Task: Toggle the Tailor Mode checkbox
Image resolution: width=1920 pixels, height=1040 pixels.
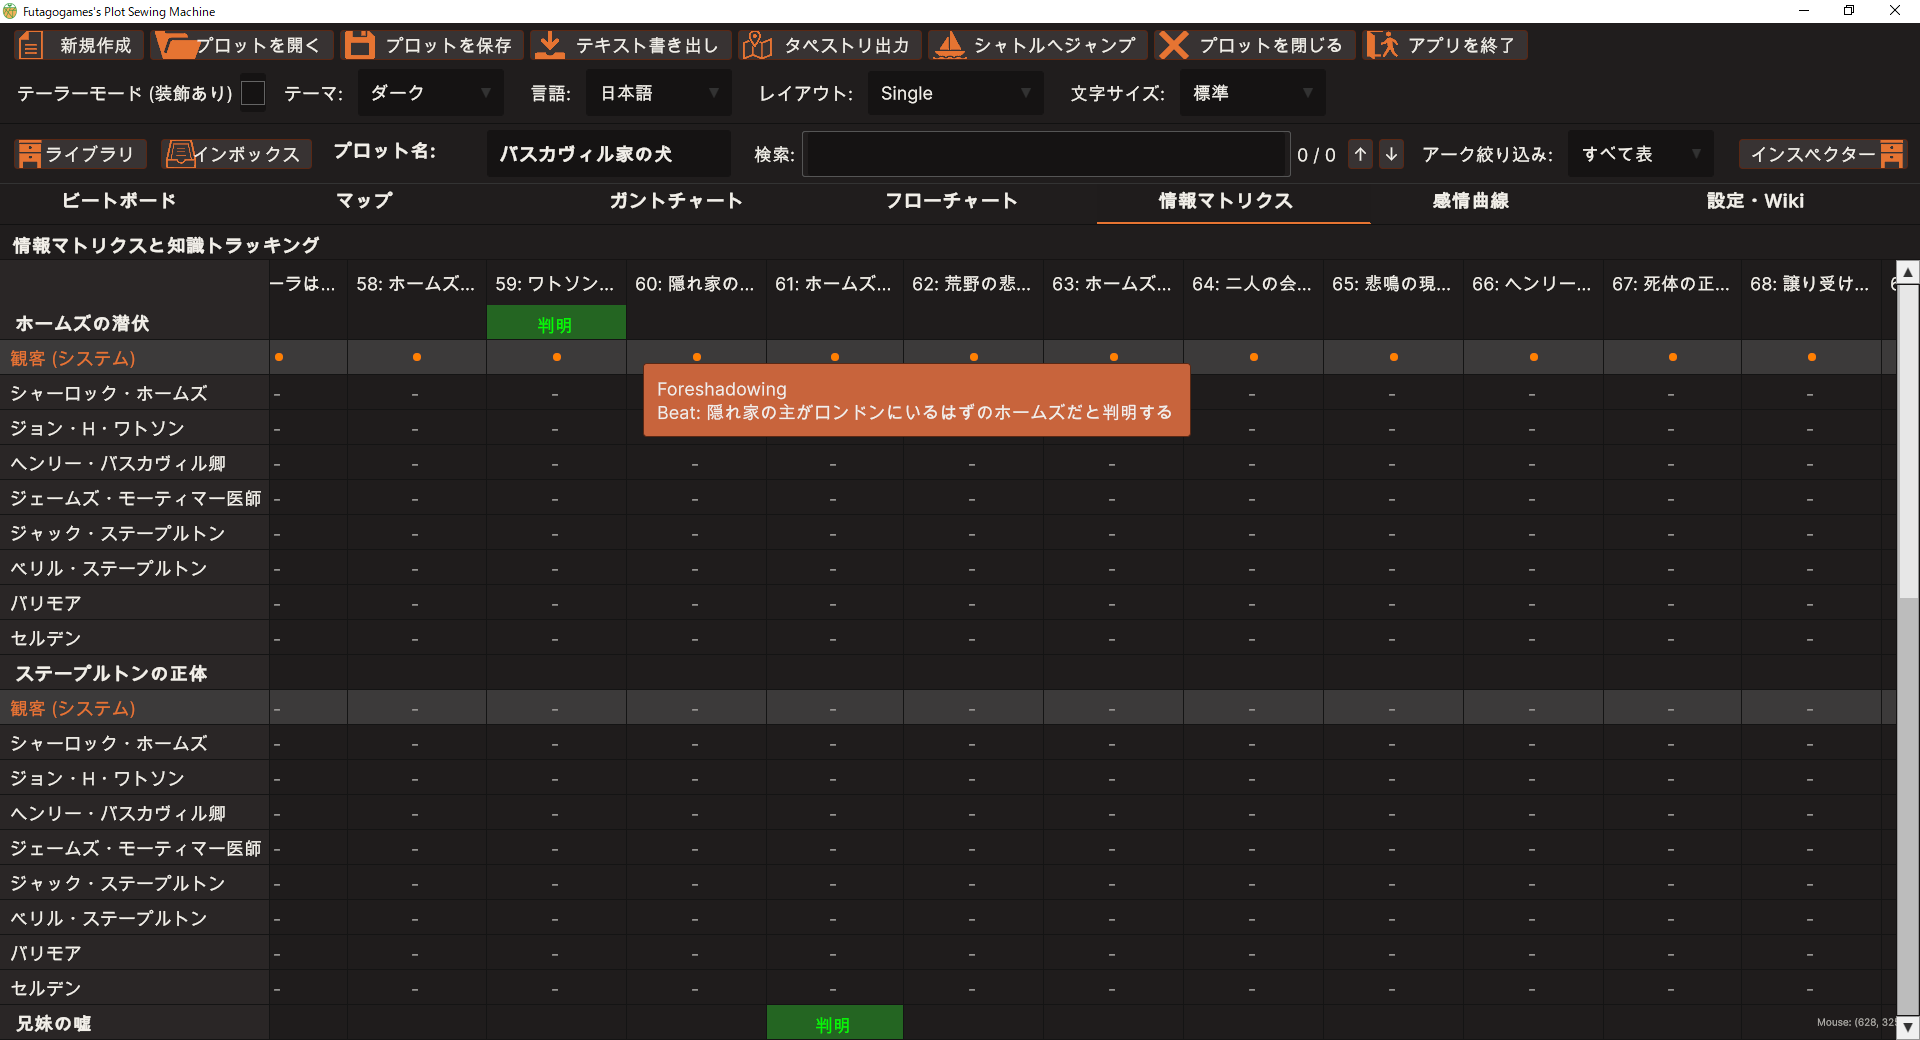Action: coord(253,93)
